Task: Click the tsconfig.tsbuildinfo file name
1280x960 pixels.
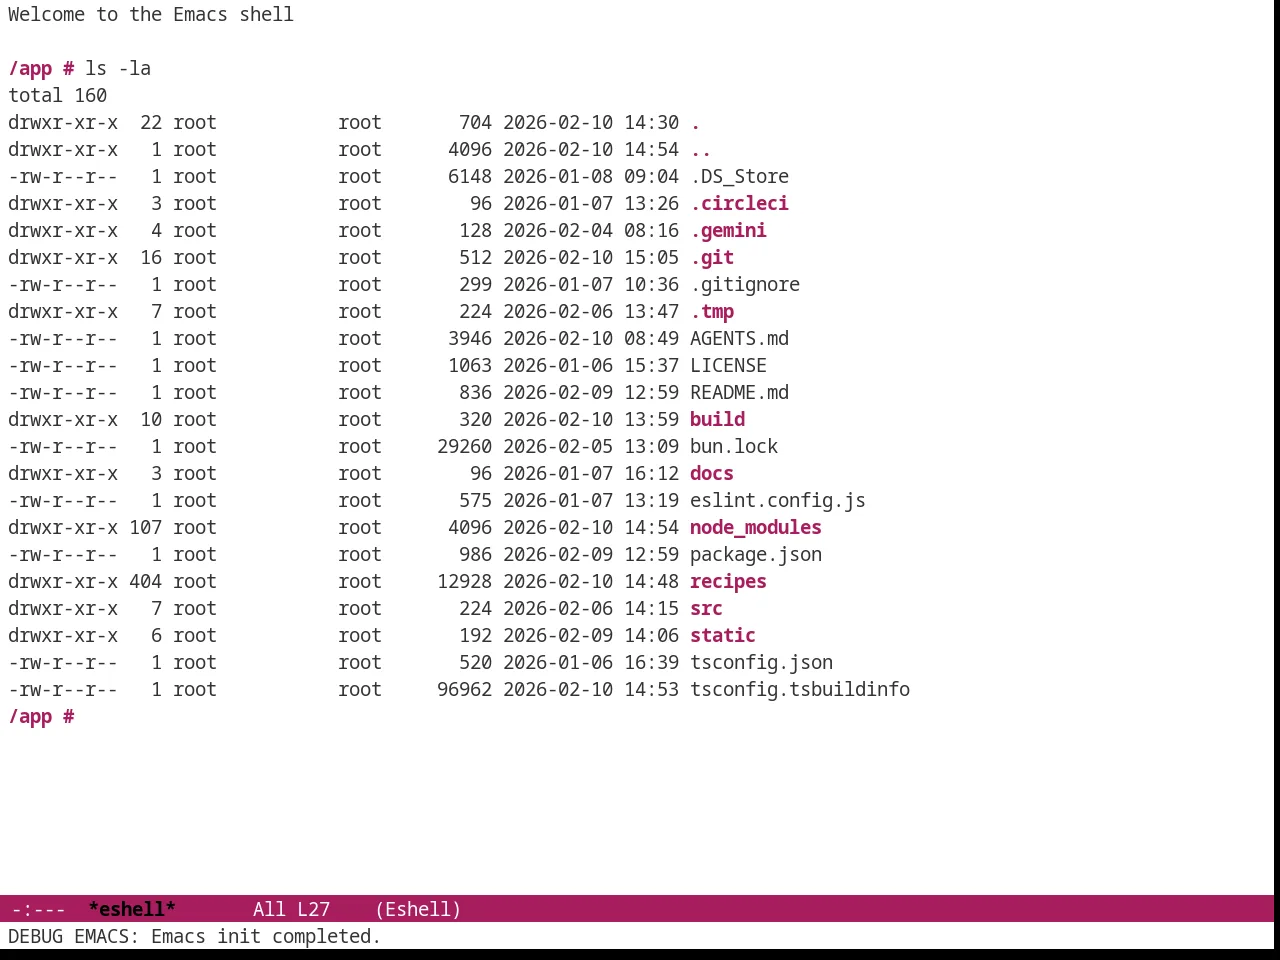Action: point(800,689)
